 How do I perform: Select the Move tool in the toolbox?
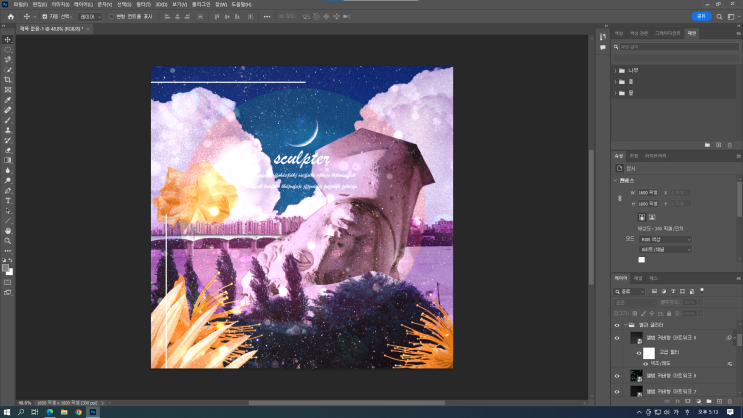[8, 39]
